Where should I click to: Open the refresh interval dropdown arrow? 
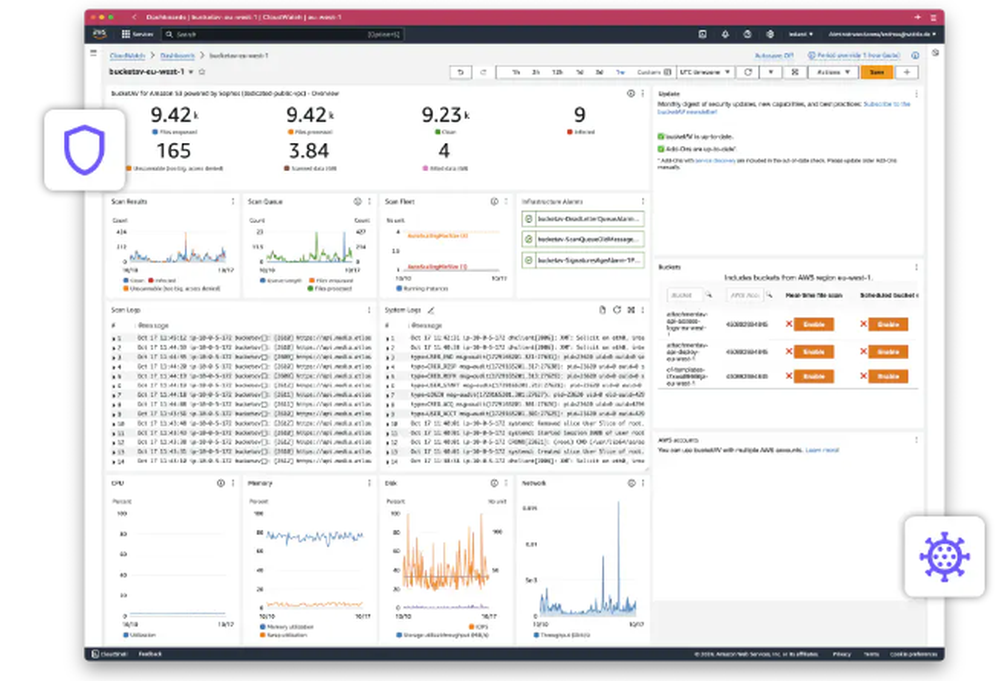coord(770,72)
